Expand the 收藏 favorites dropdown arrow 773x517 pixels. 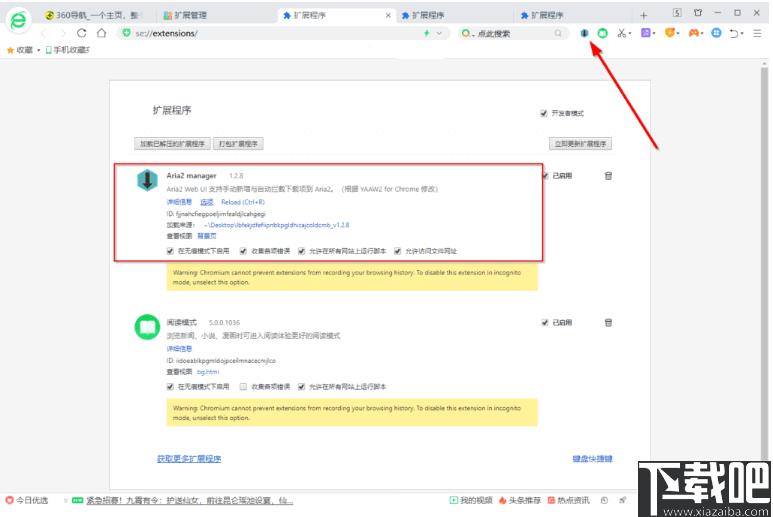pyautogui.click(x=38, y=50)
